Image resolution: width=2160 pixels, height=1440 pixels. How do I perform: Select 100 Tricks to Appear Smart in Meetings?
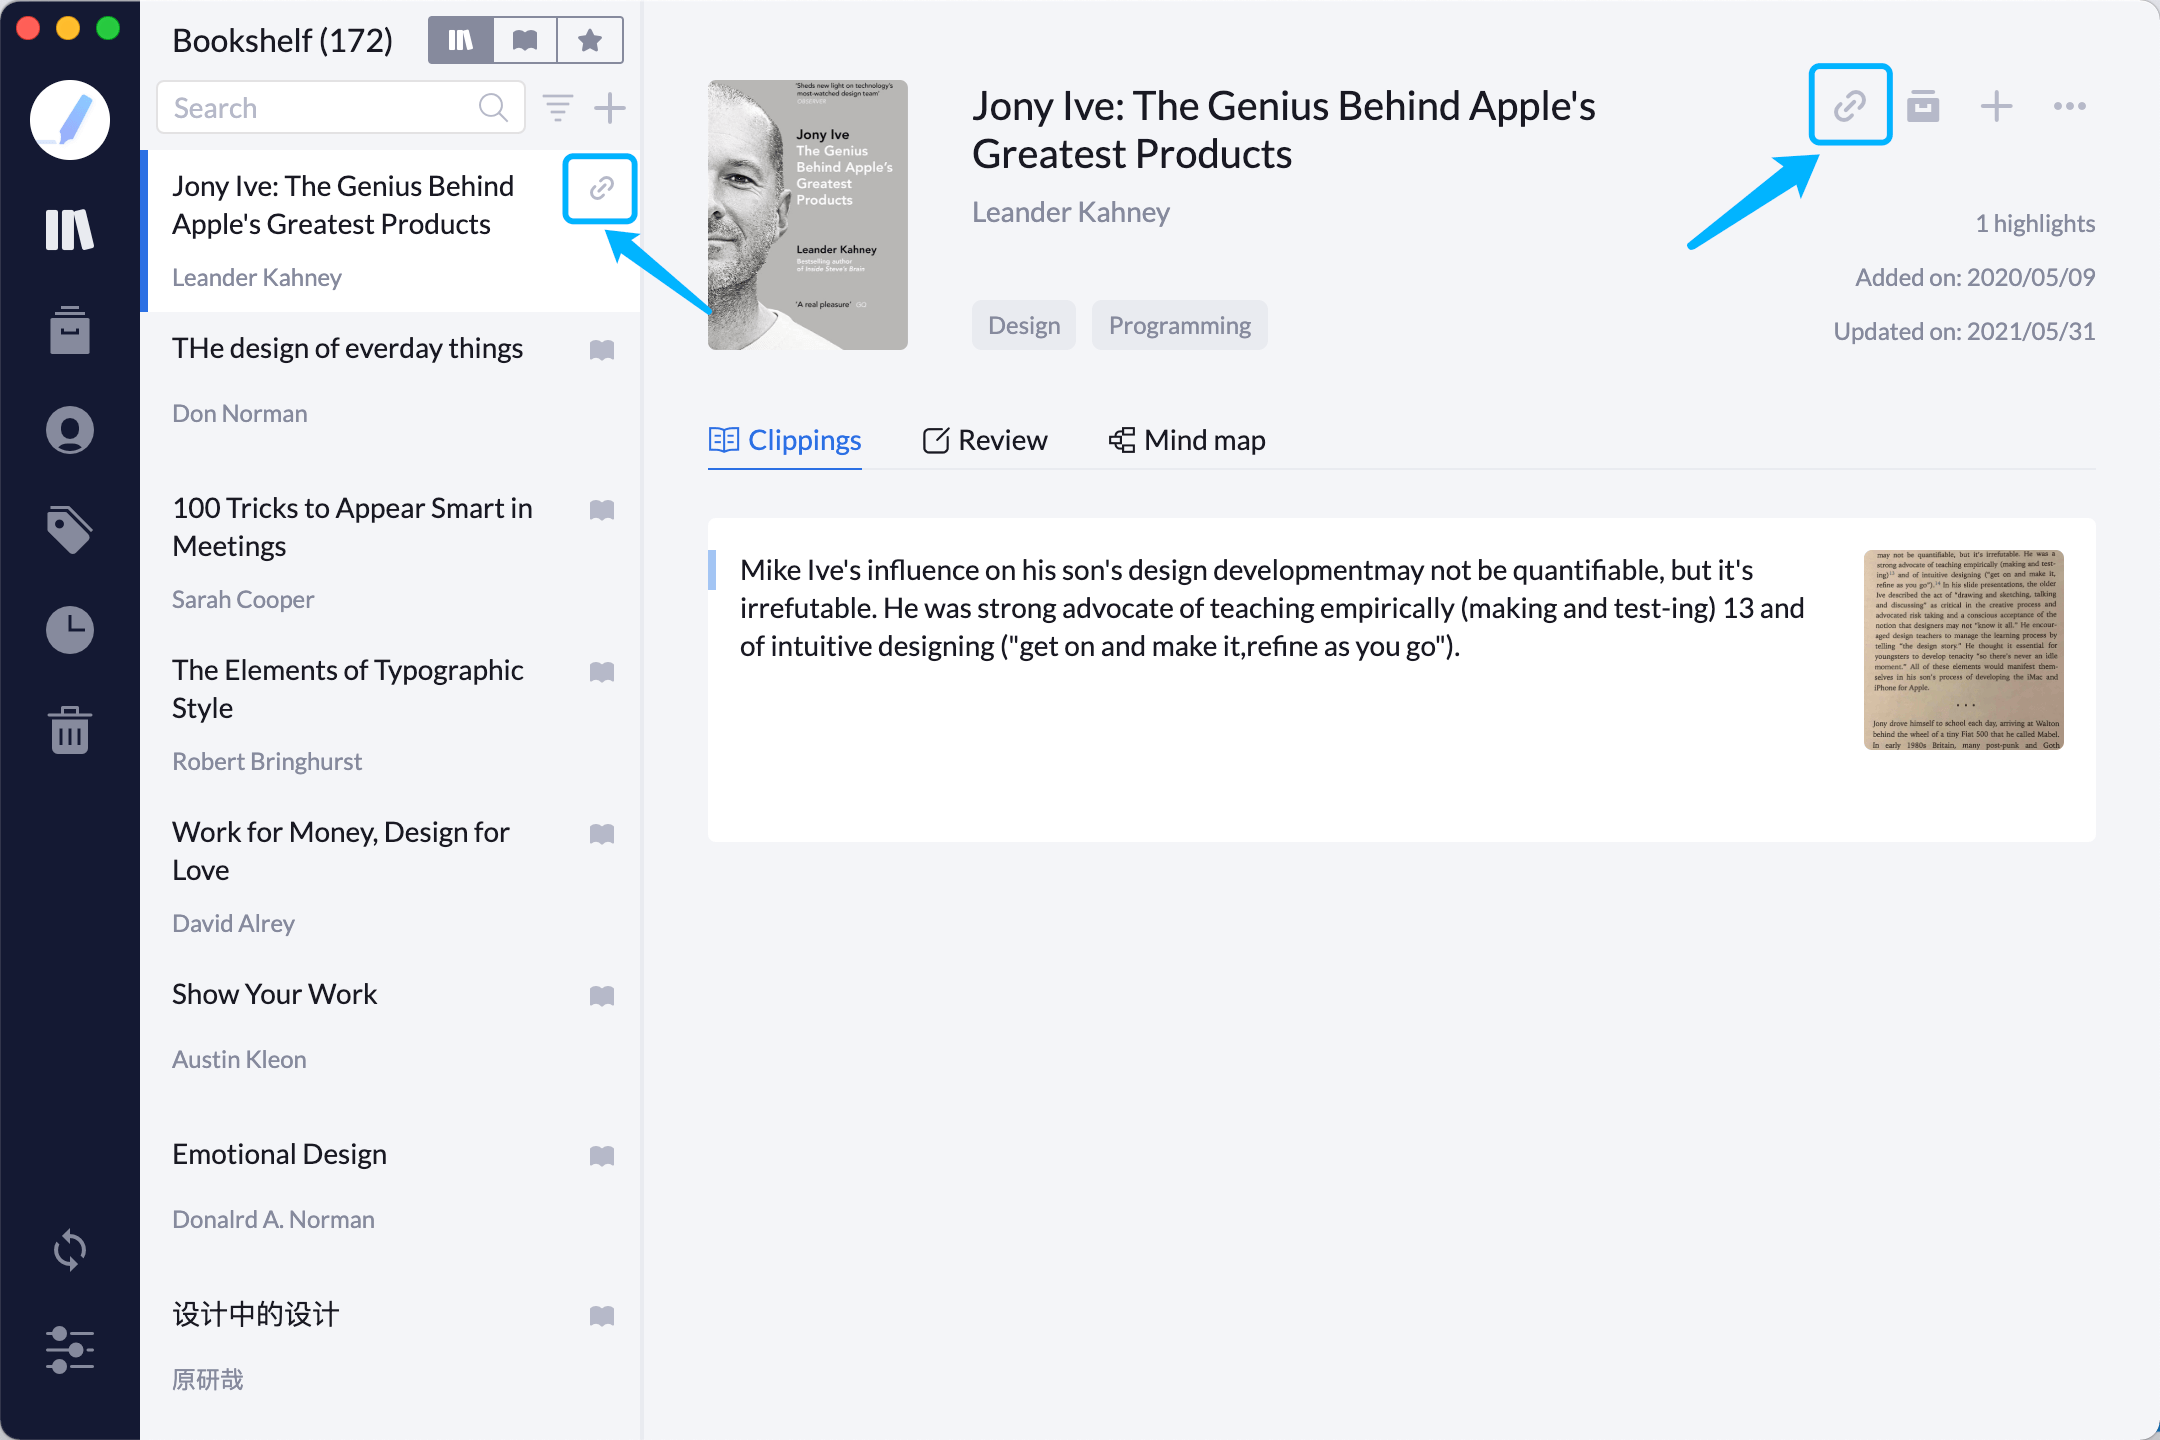point(392,554)
